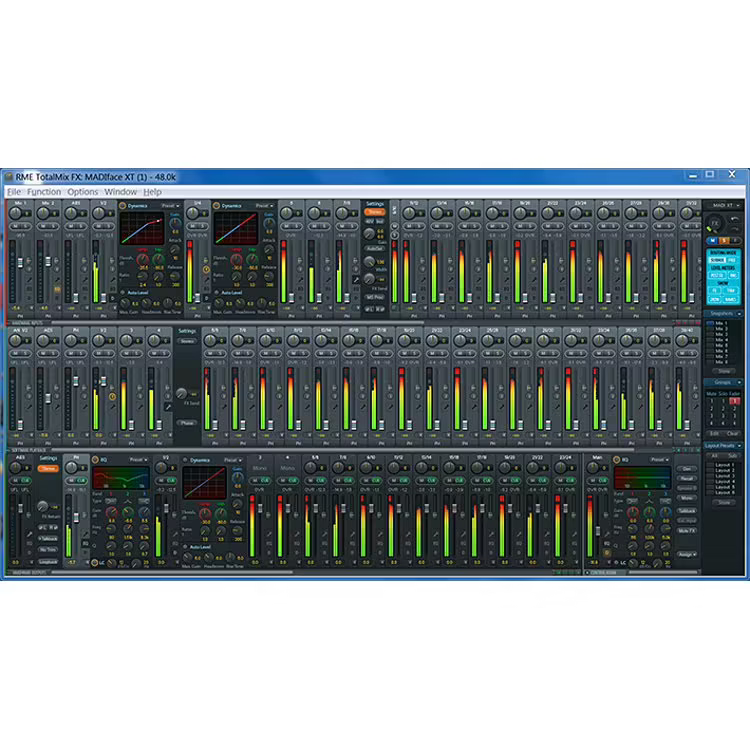Click the Store button under Snapshots

[723, 370]
